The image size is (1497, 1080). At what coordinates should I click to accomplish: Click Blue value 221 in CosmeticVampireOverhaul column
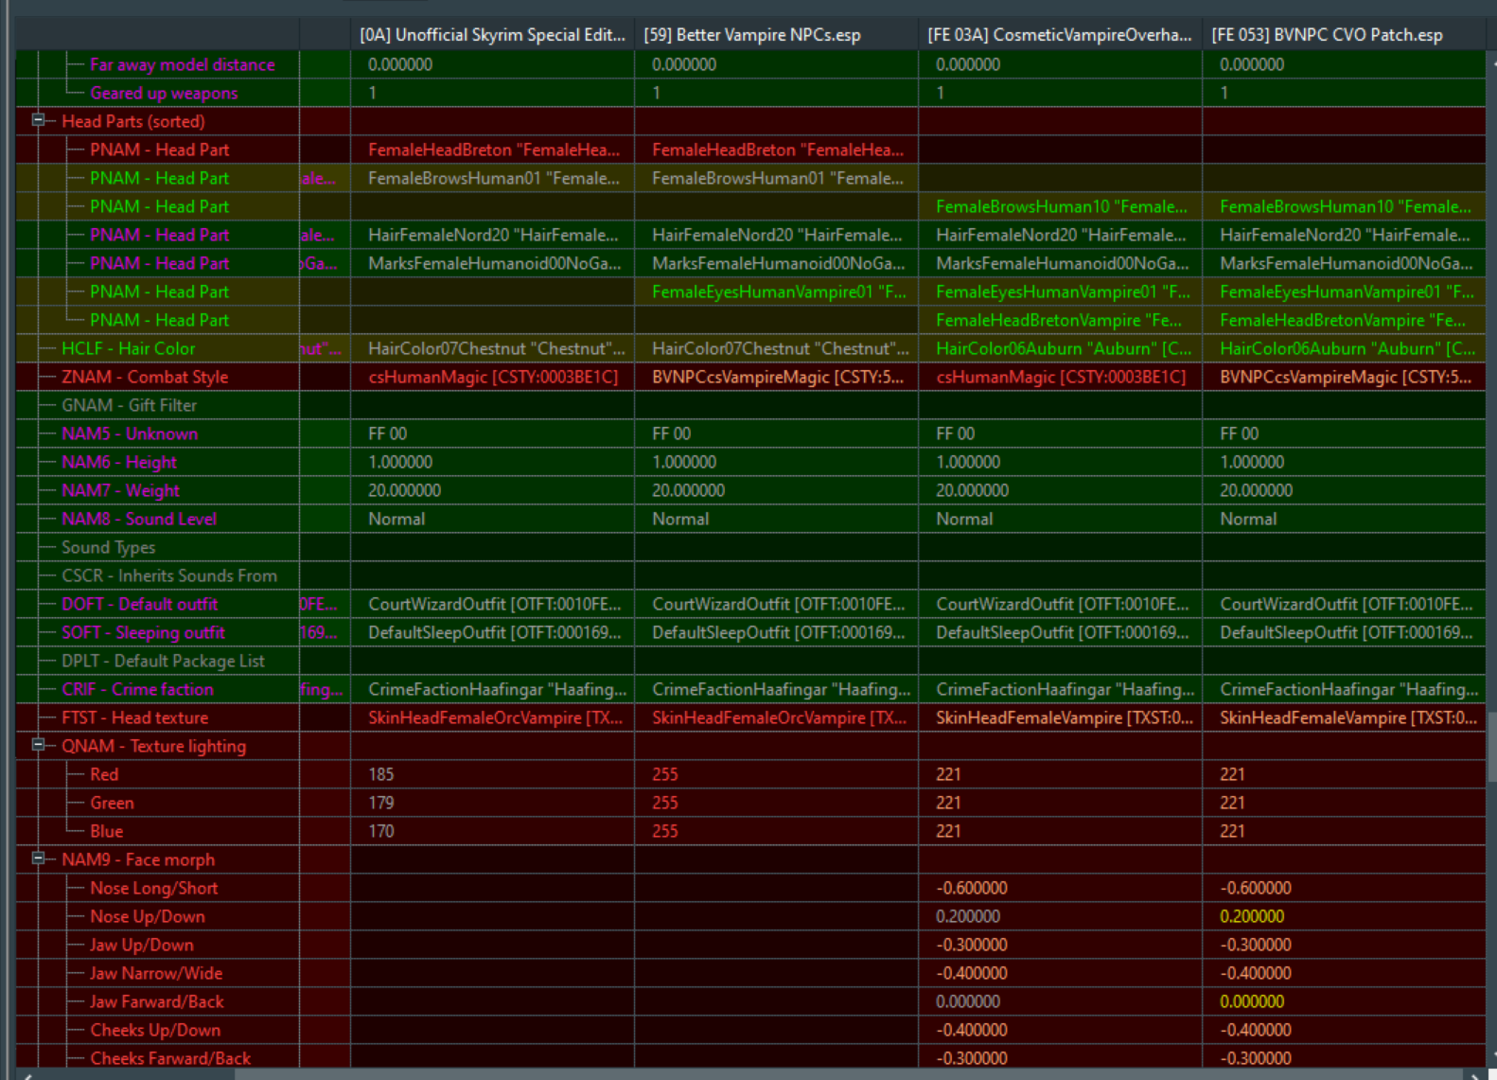coord(949,831)
